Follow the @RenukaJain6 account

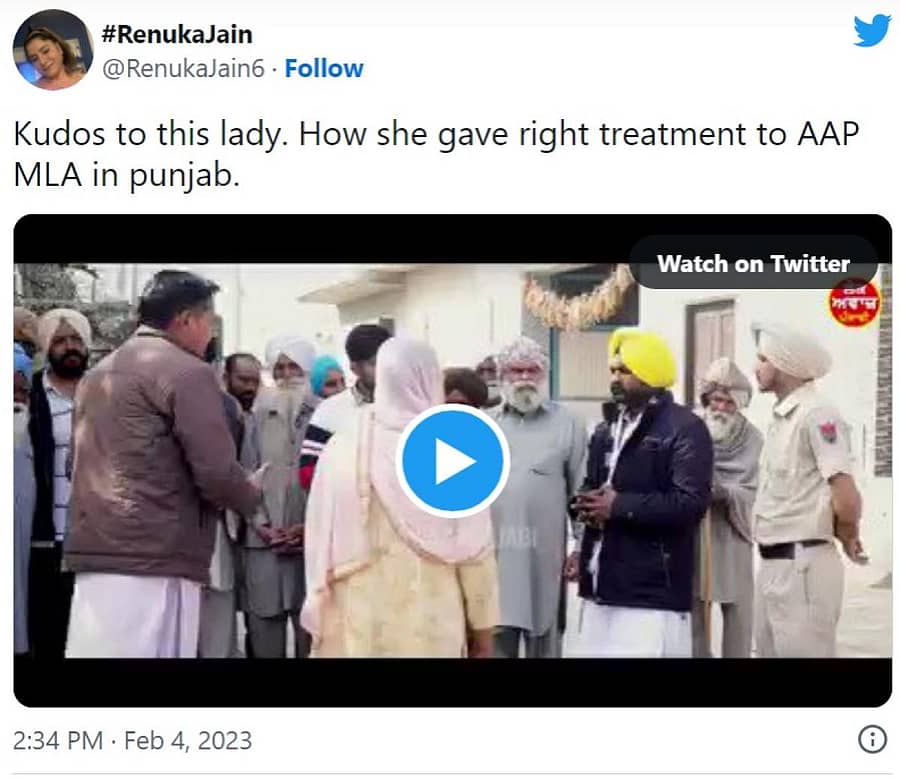[324, 68]
